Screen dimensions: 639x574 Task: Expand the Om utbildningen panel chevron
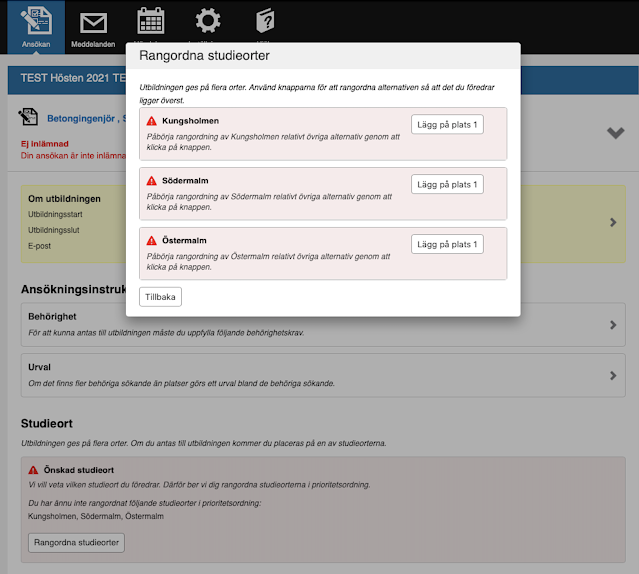tap(613, 223)
